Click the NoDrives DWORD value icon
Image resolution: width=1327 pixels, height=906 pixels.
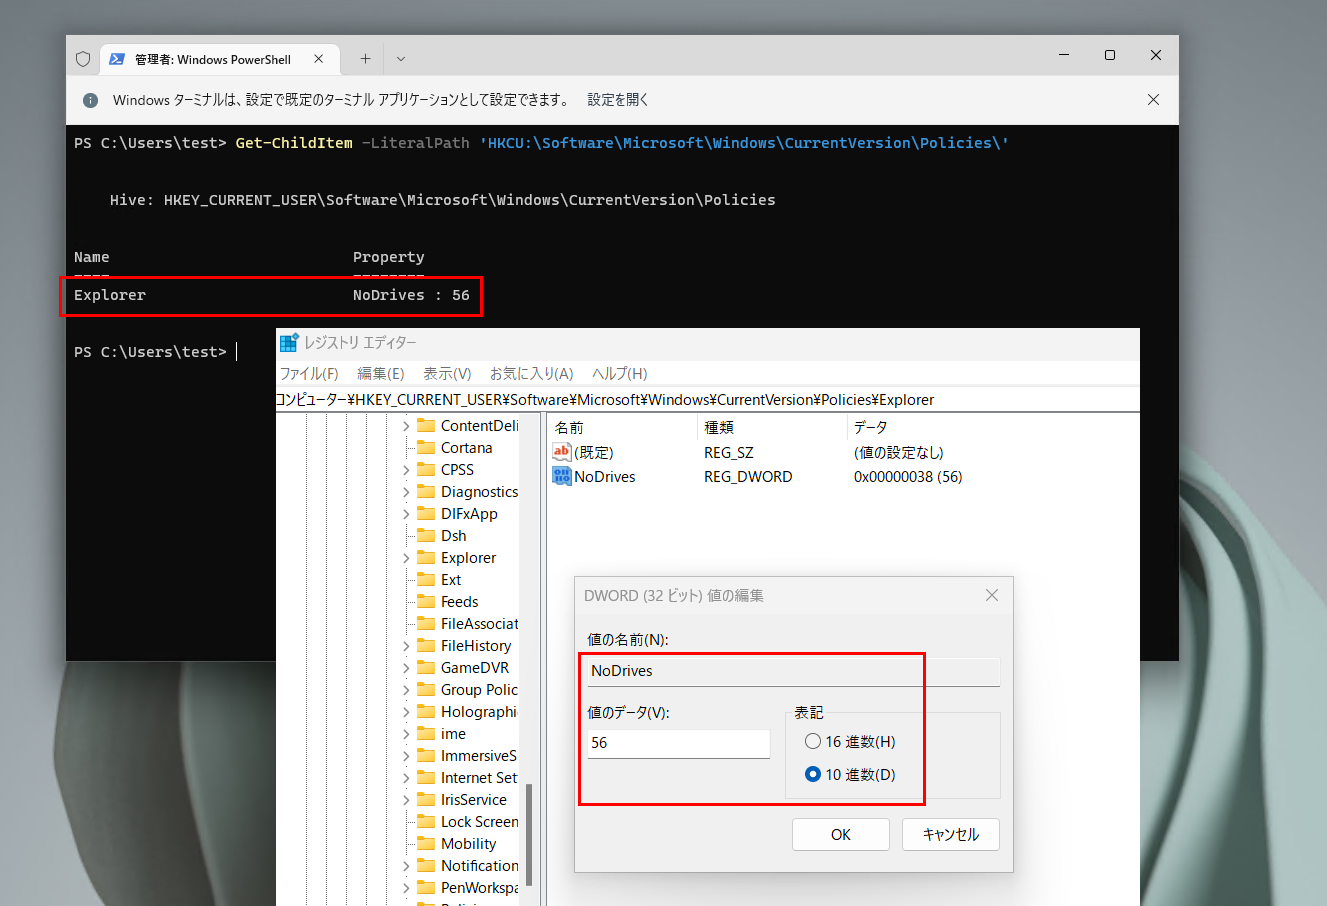[562, 476]
